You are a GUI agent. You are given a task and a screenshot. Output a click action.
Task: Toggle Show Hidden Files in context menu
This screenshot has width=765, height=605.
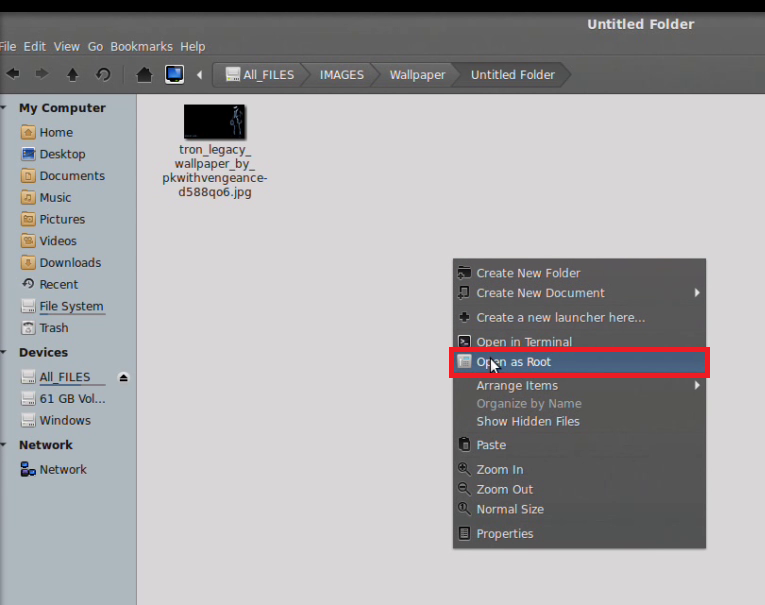(x=527, y=421)
